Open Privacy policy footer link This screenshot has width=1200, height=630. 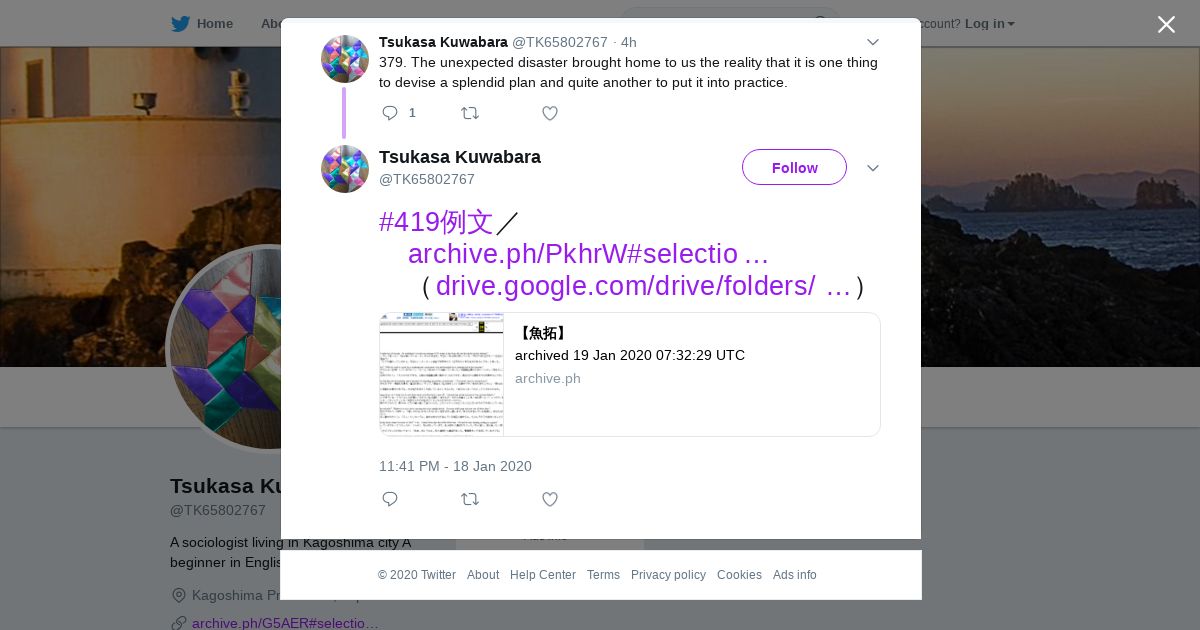tap(668, 575)
